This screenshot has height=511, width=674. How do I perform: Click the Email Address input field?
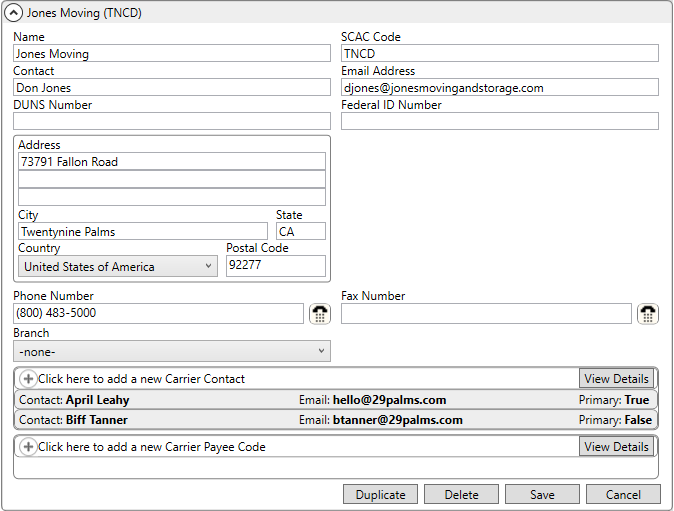[499, 88]
